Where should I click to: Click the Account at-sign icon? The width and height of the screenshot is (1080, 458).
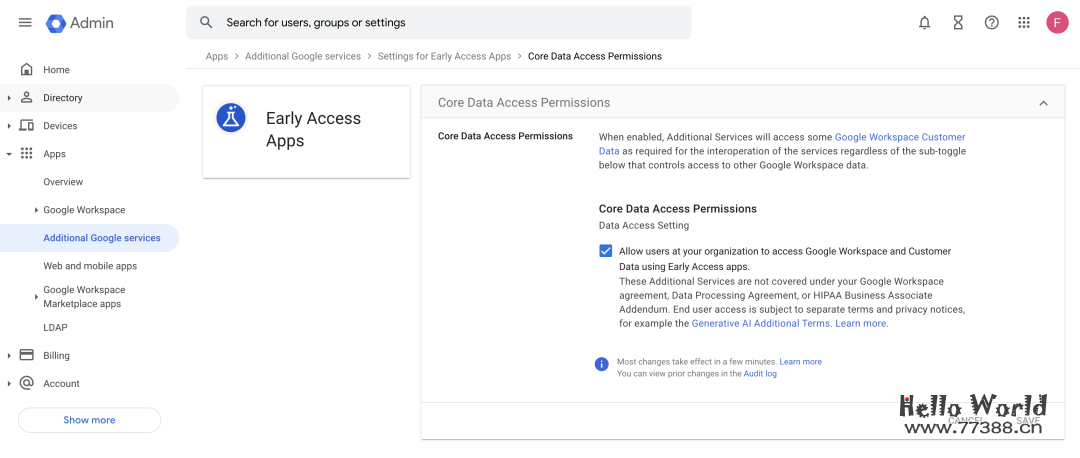pos(27,383)
